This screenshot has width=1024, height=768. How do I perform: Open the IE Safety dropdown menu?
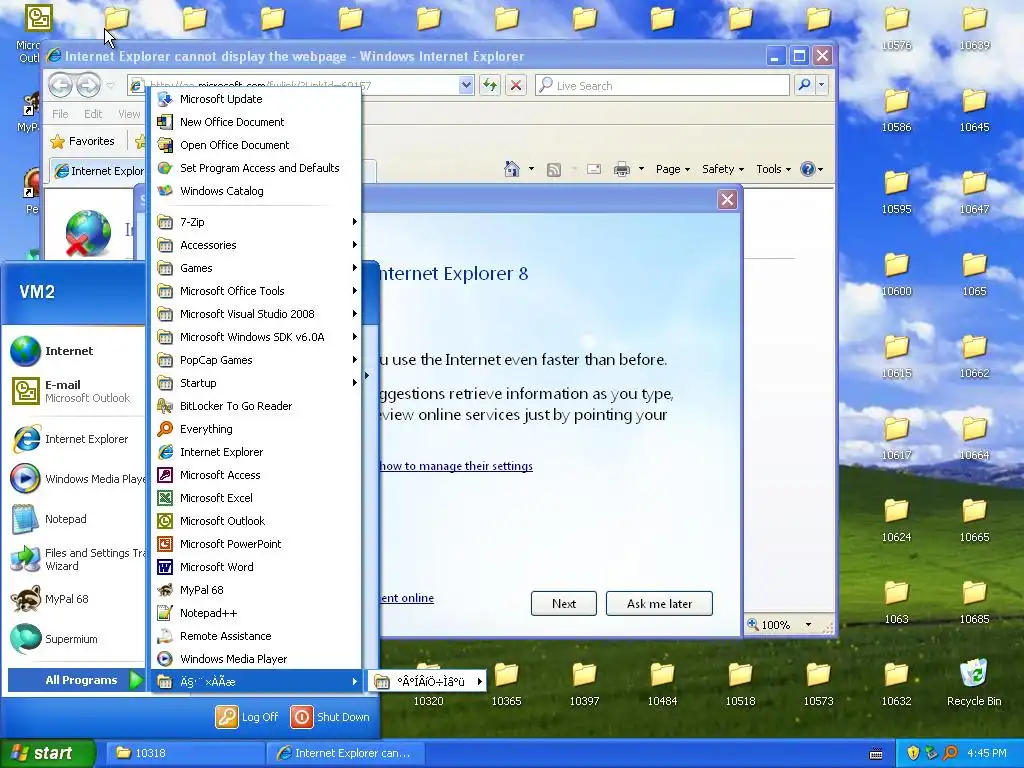(722, 169)
